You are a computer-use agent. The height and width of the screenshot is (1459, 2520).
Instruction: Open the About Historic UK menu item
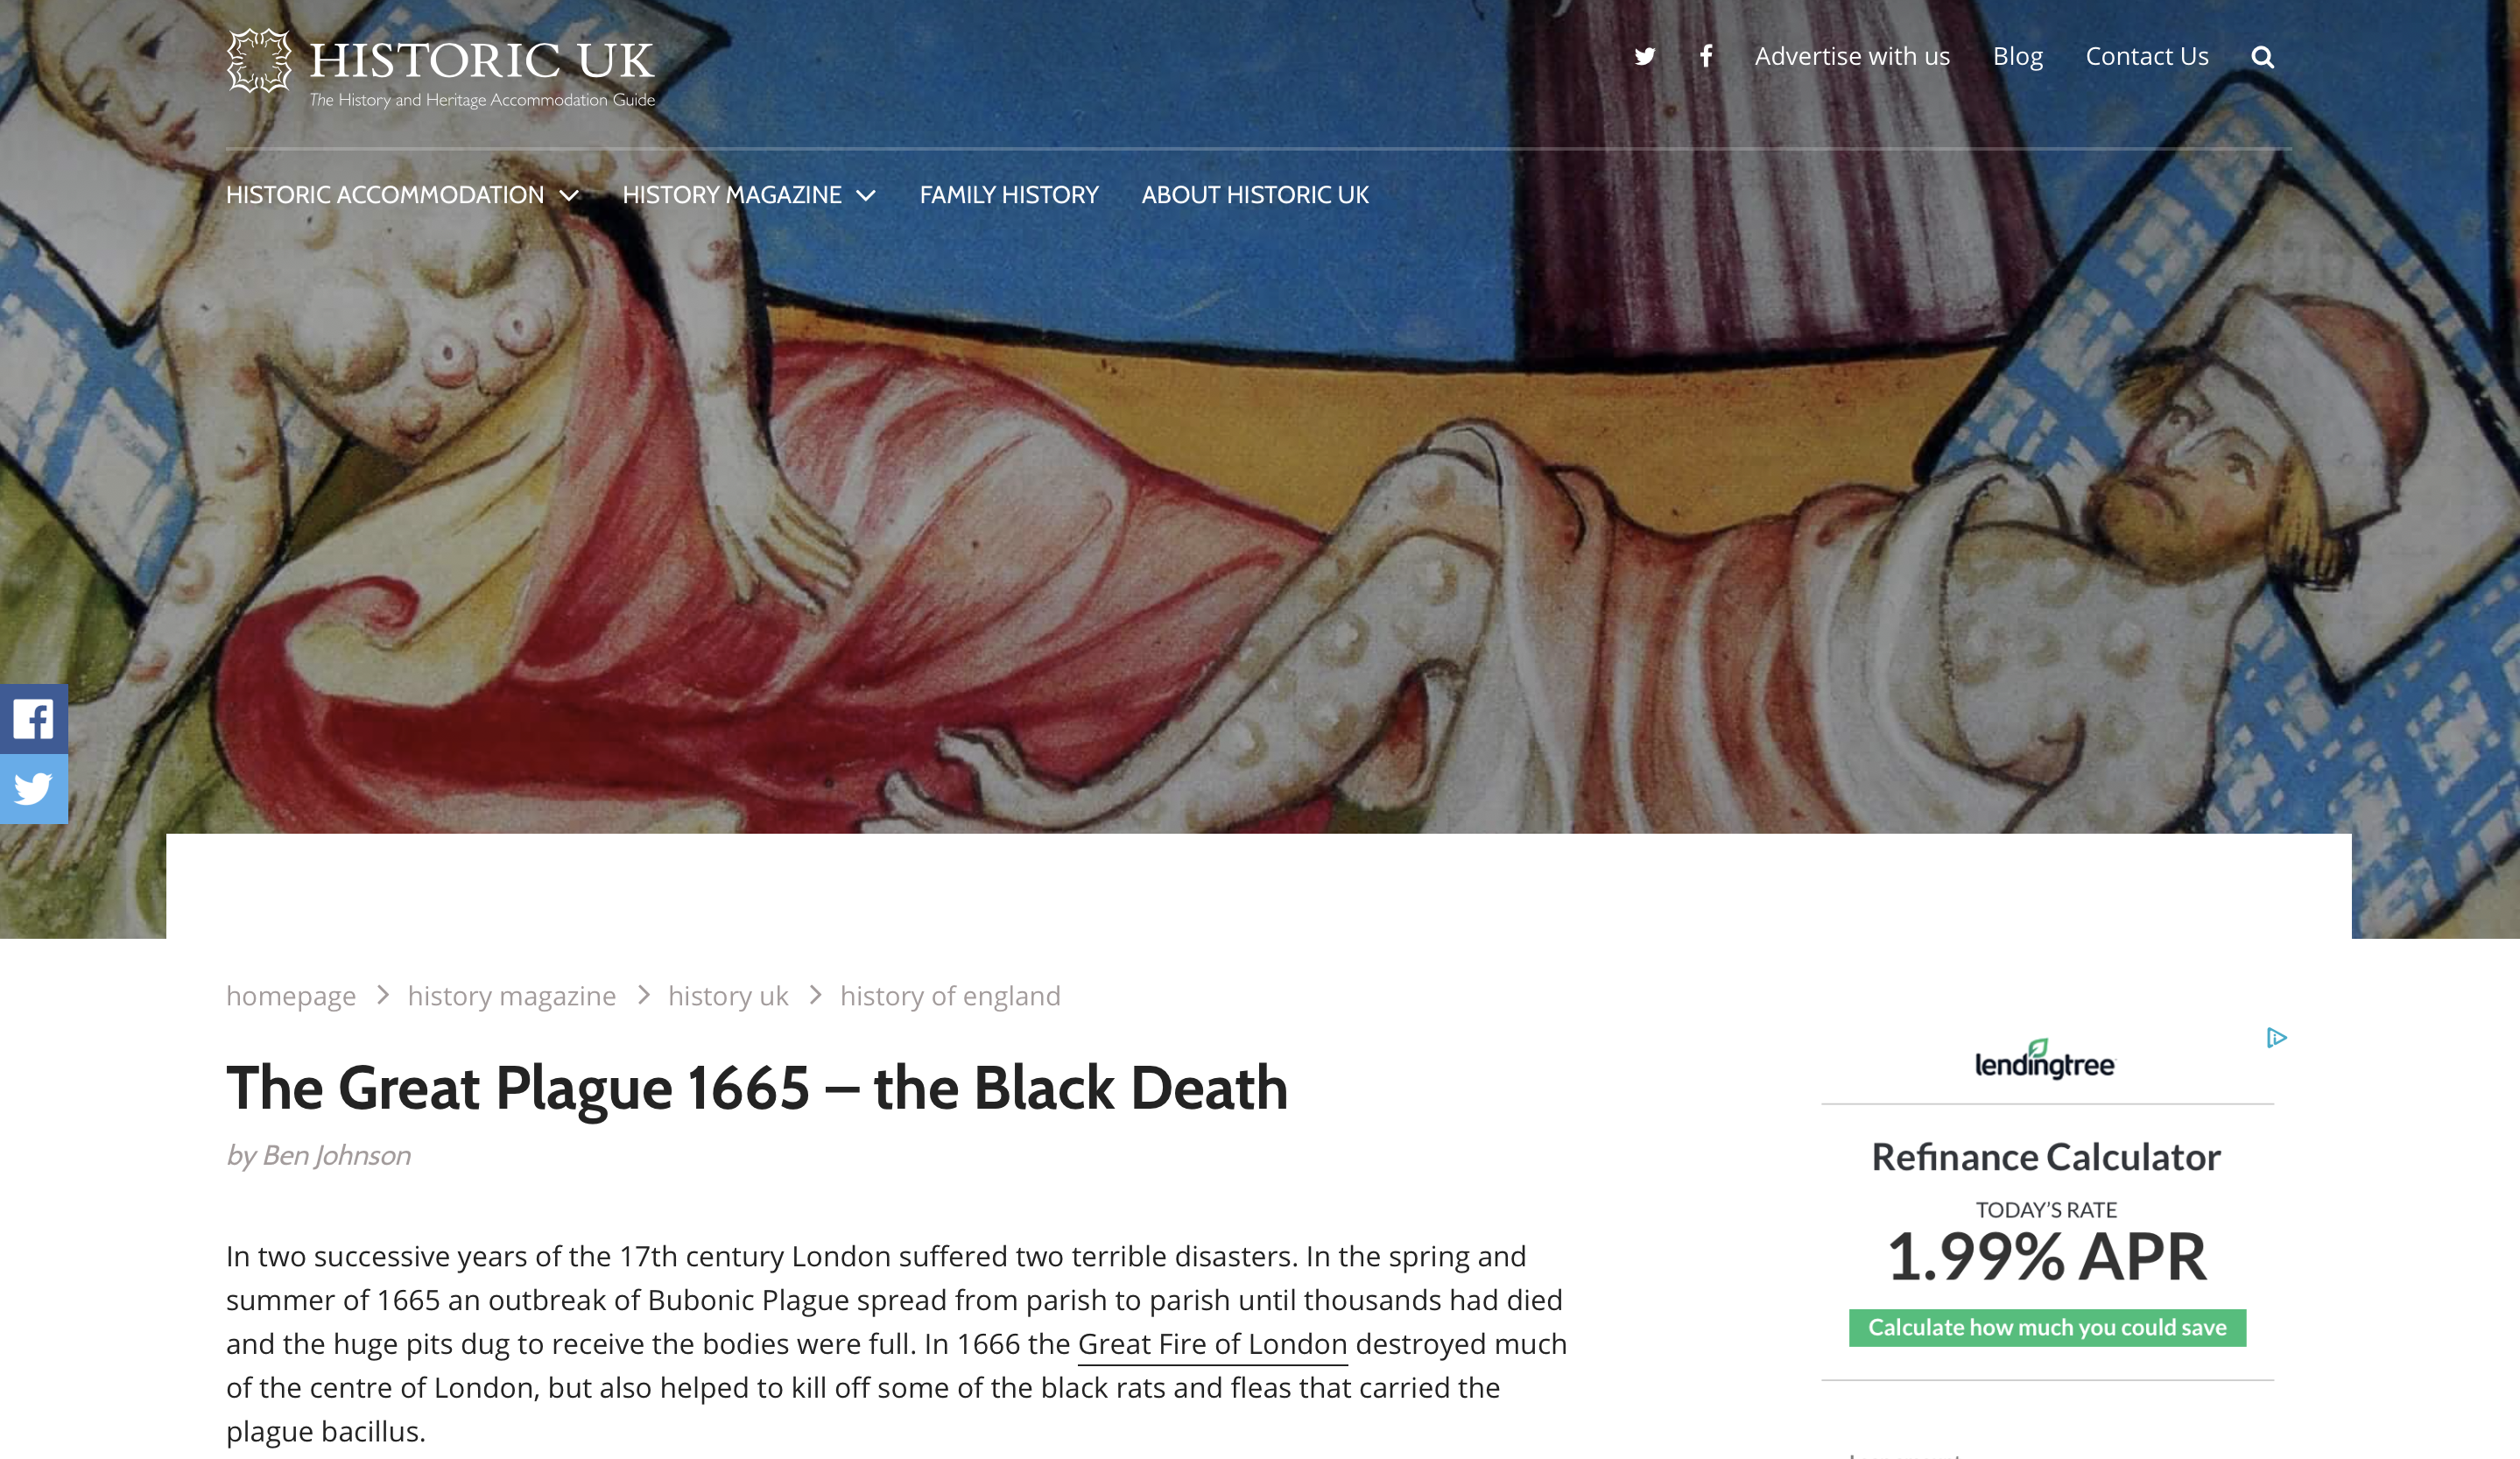pos(1255,195)
